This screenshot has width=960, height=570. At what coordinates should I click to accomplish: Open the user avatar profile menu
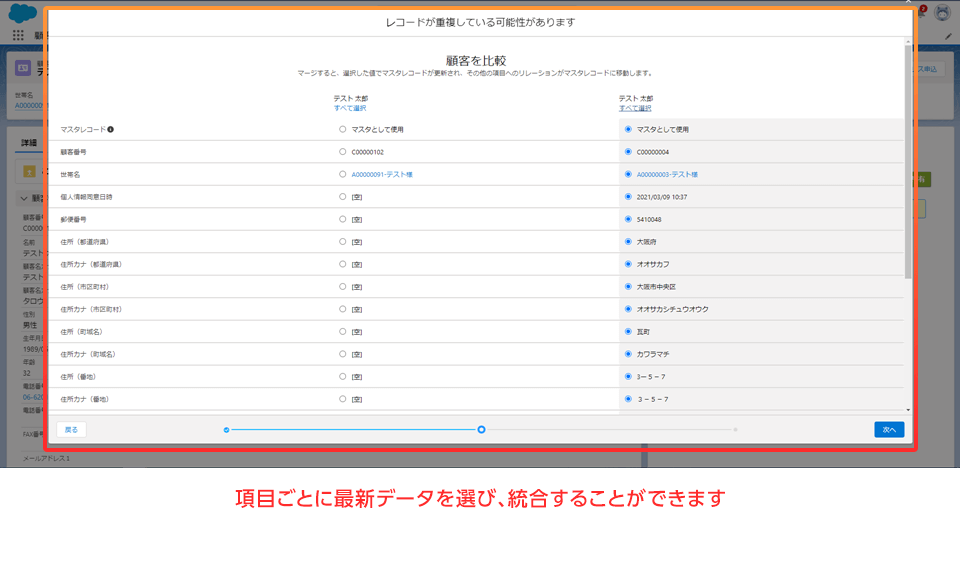pyautogui.click(x=942, y=13)
